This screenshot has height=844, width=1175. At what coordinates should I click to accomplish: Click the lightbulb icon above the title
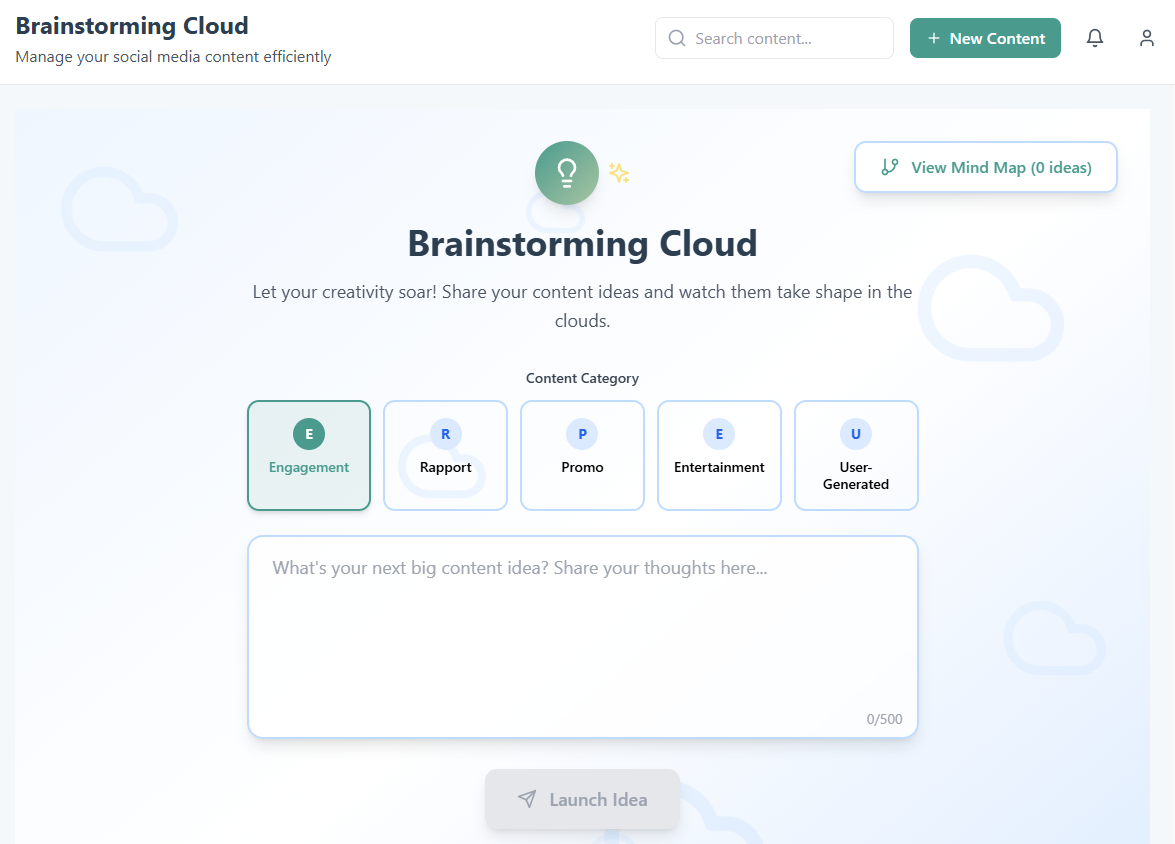[x=566, y=172]
